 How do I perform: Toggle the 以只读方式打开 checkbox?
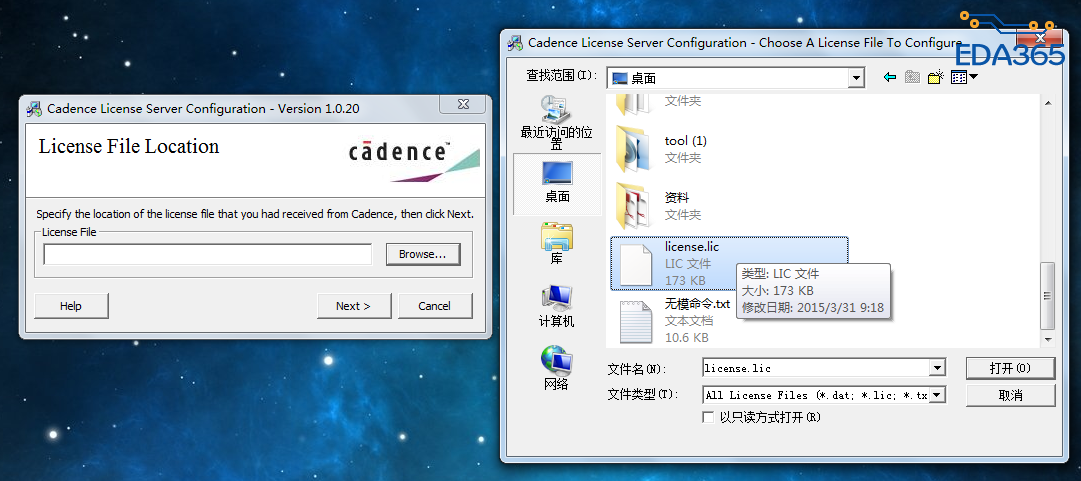click(x=707, y=417)
